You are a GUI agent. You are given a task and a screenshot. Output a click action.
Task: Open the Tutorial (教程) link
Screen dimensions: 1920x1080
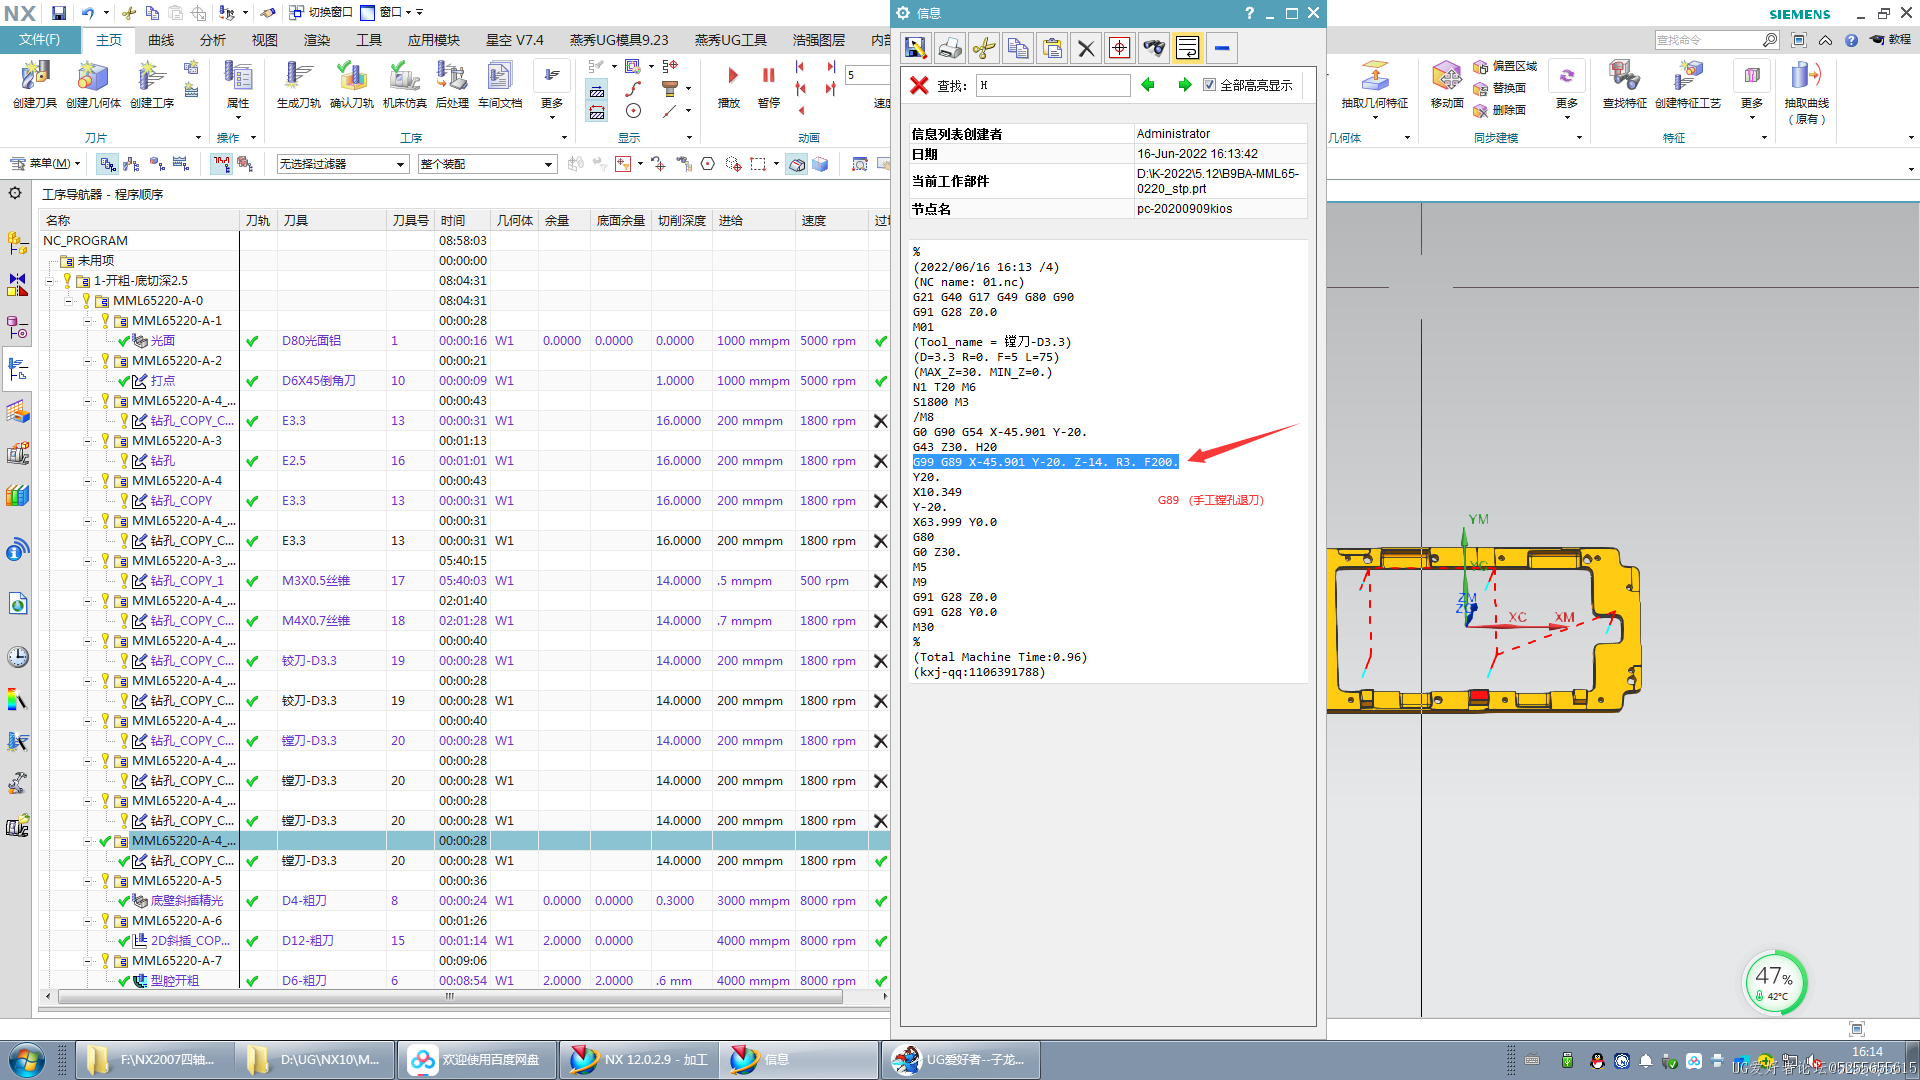click(1891, 40)
